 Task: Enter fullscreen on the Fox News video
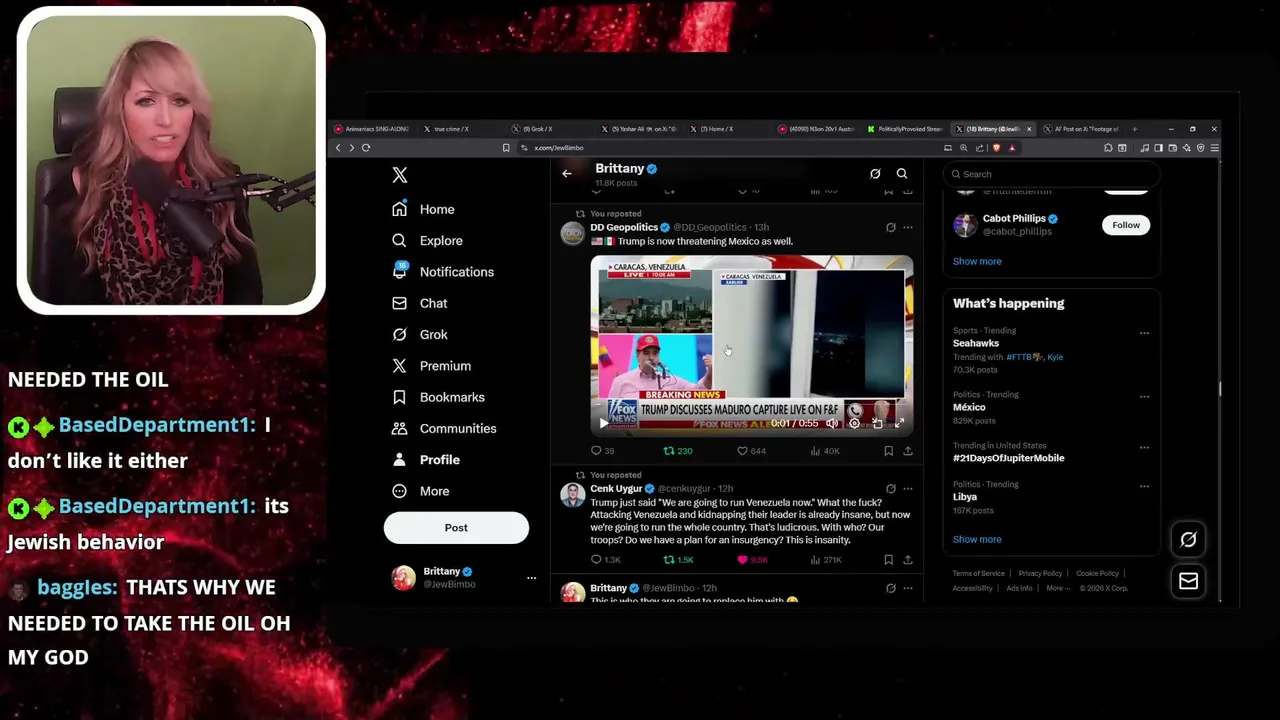click(899, 423)
